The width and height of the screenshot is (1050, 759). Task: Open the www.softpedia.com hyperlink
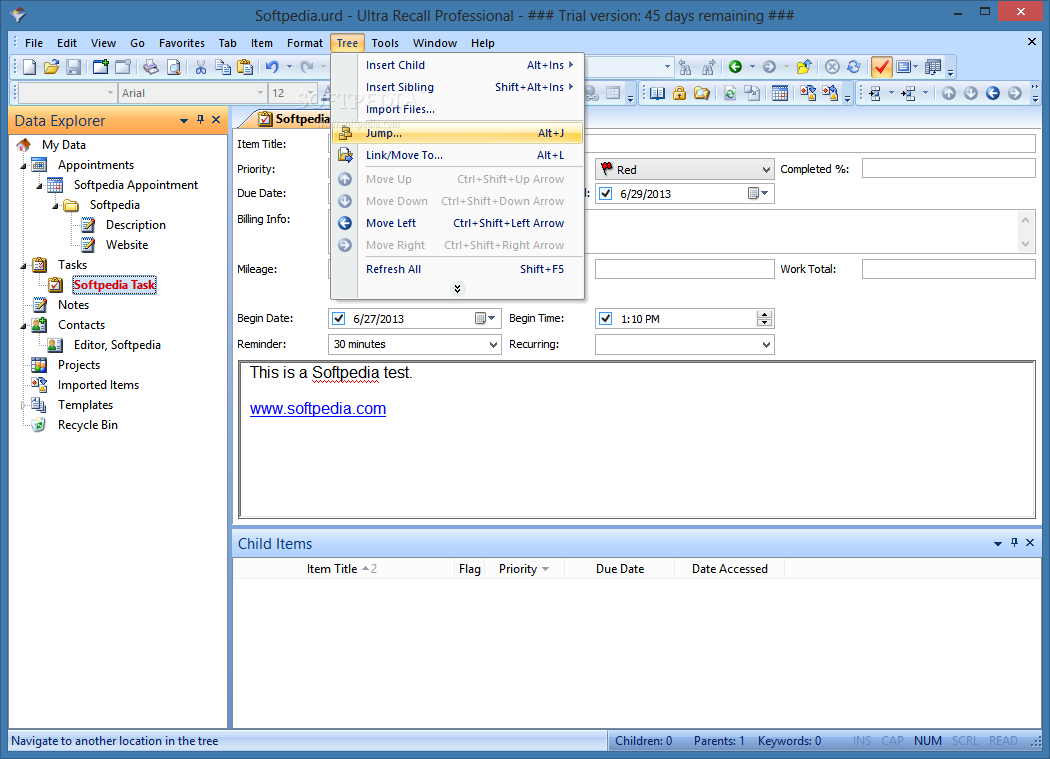pos(318,409)
